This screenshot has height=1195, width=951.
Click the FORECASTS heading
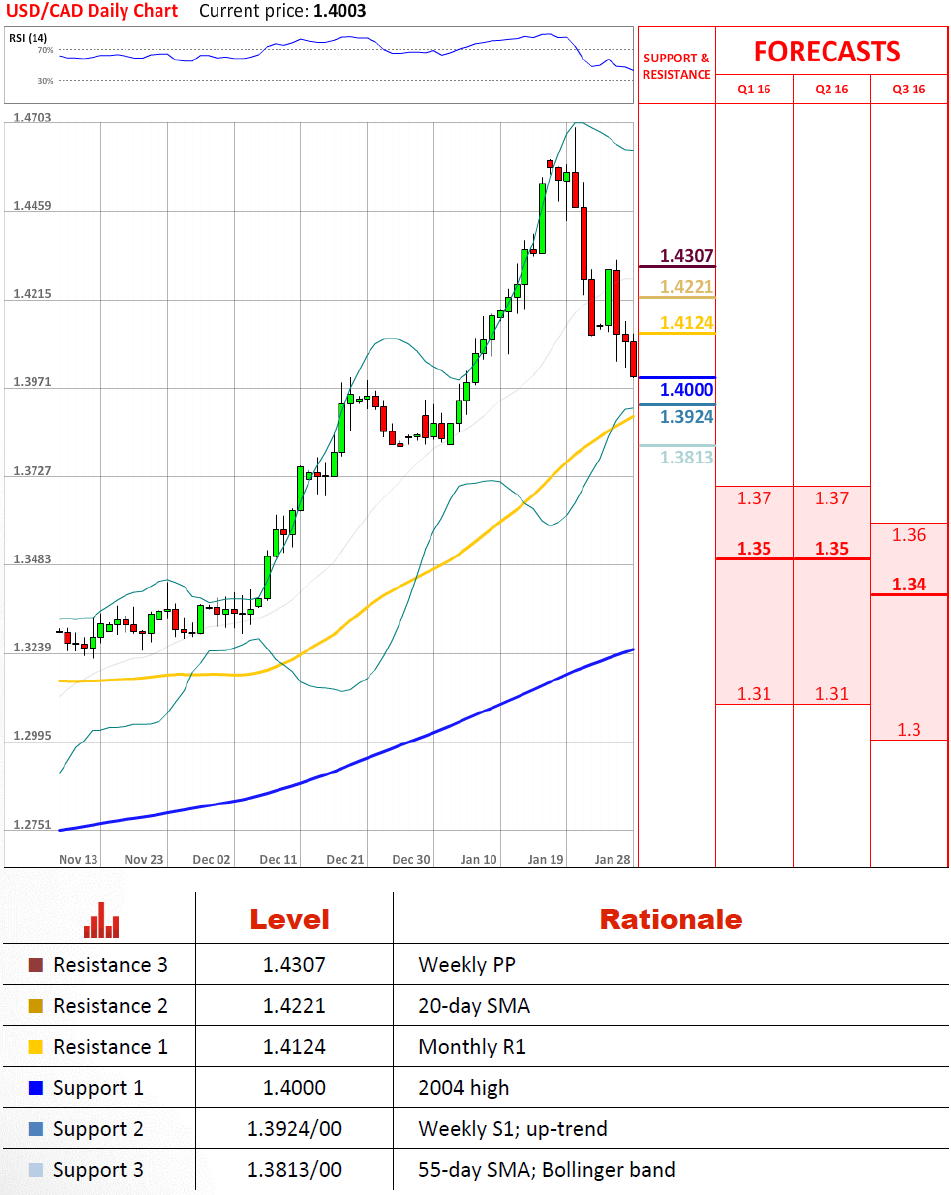828,52
